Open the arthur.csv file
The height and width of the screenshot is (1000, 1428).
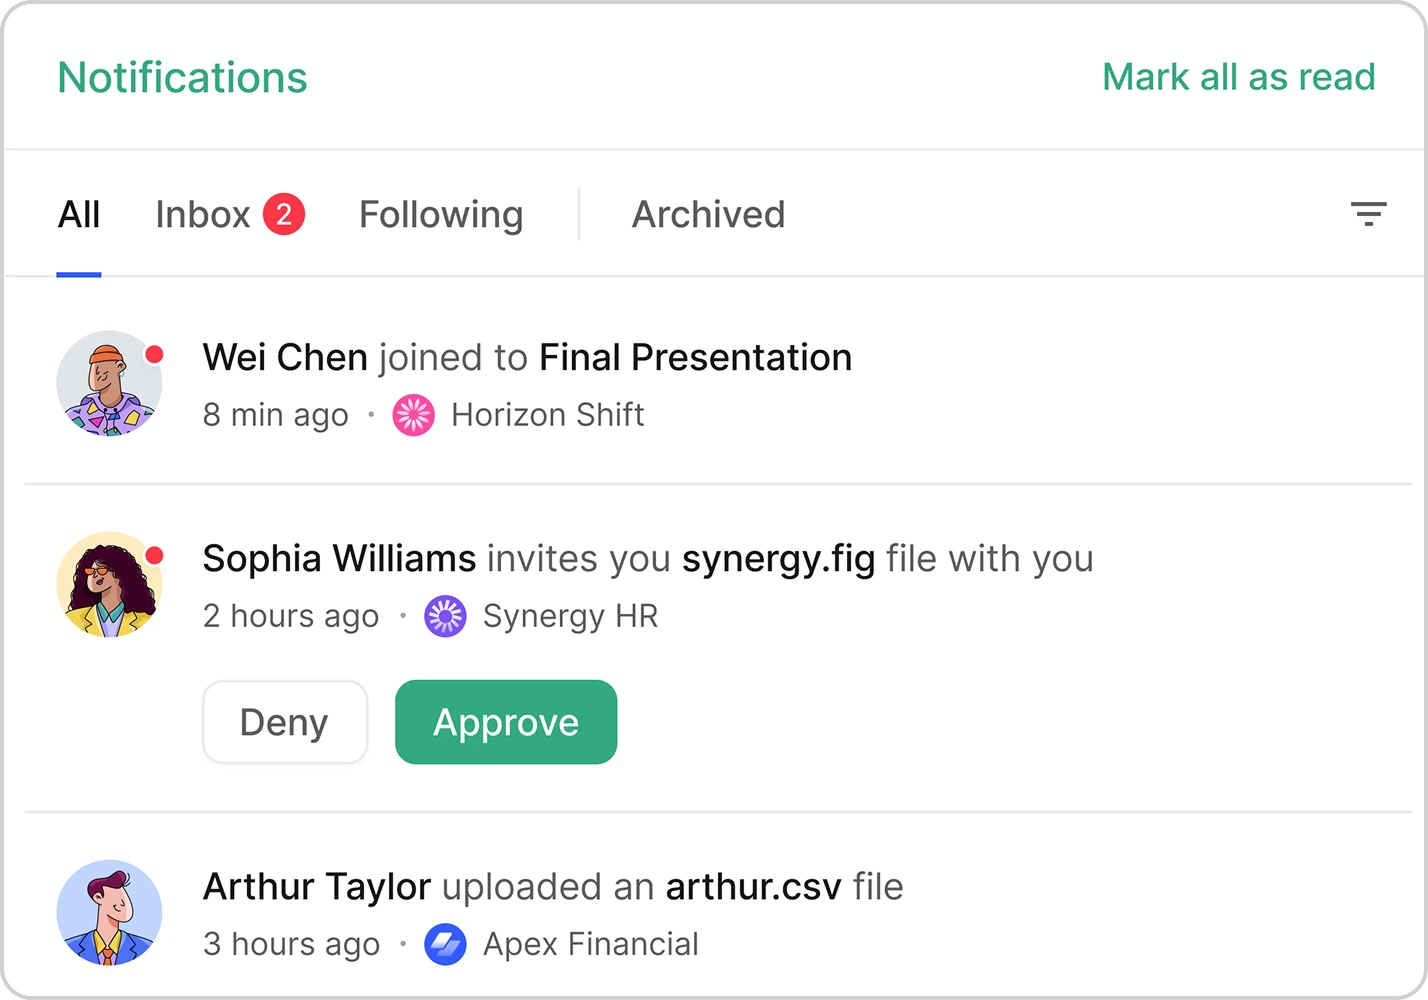(x=752, y=886)
